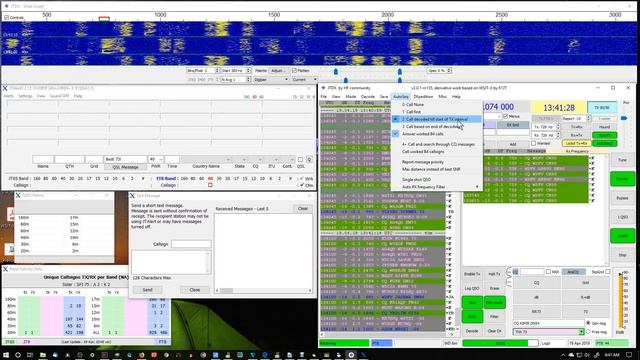
Task: Adjust the Rx frequency Hz stepper
Action: pos(558,135)
